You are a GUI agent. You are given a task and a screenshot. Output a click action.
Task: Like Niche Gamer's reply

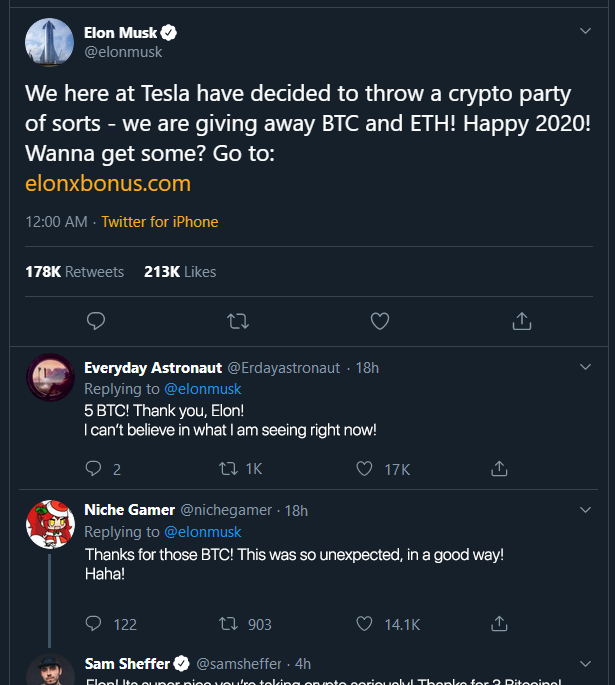pos(365,624)
